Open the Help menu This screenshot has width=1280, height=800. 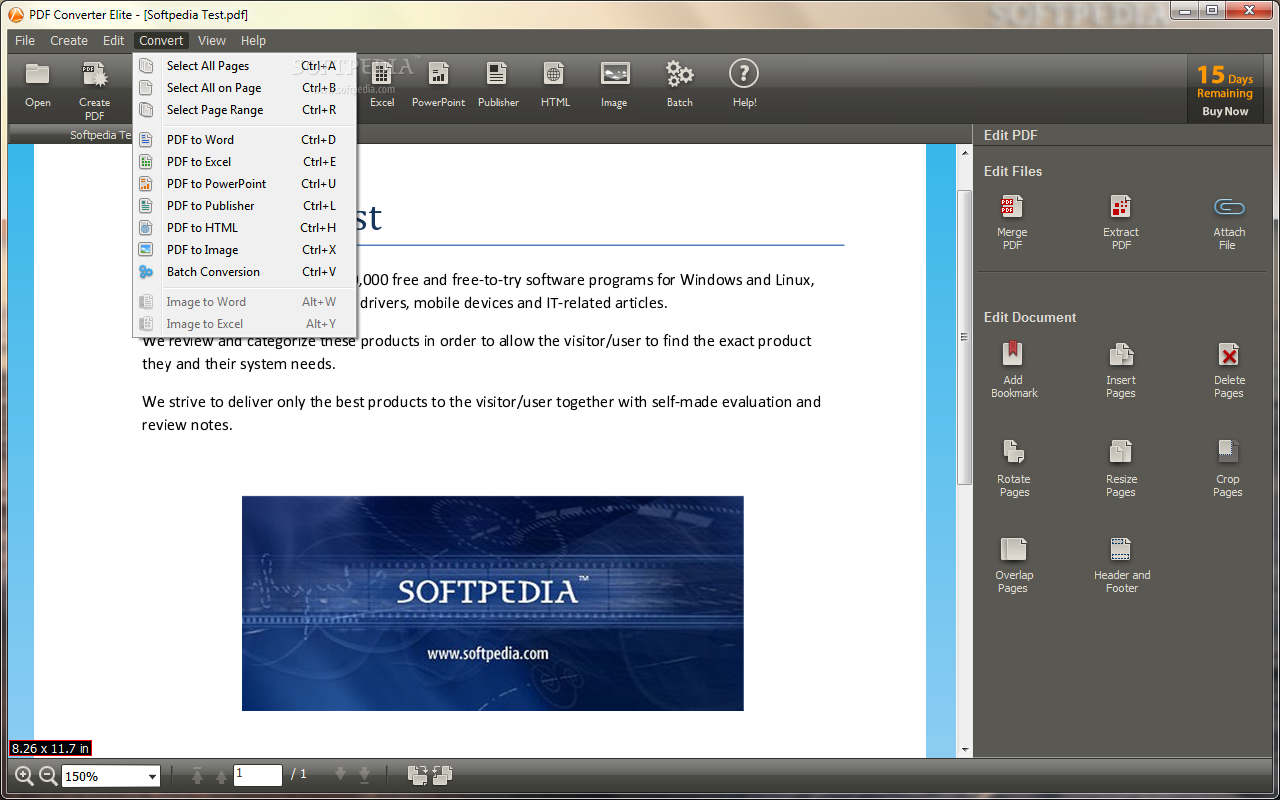coord(254,41)
